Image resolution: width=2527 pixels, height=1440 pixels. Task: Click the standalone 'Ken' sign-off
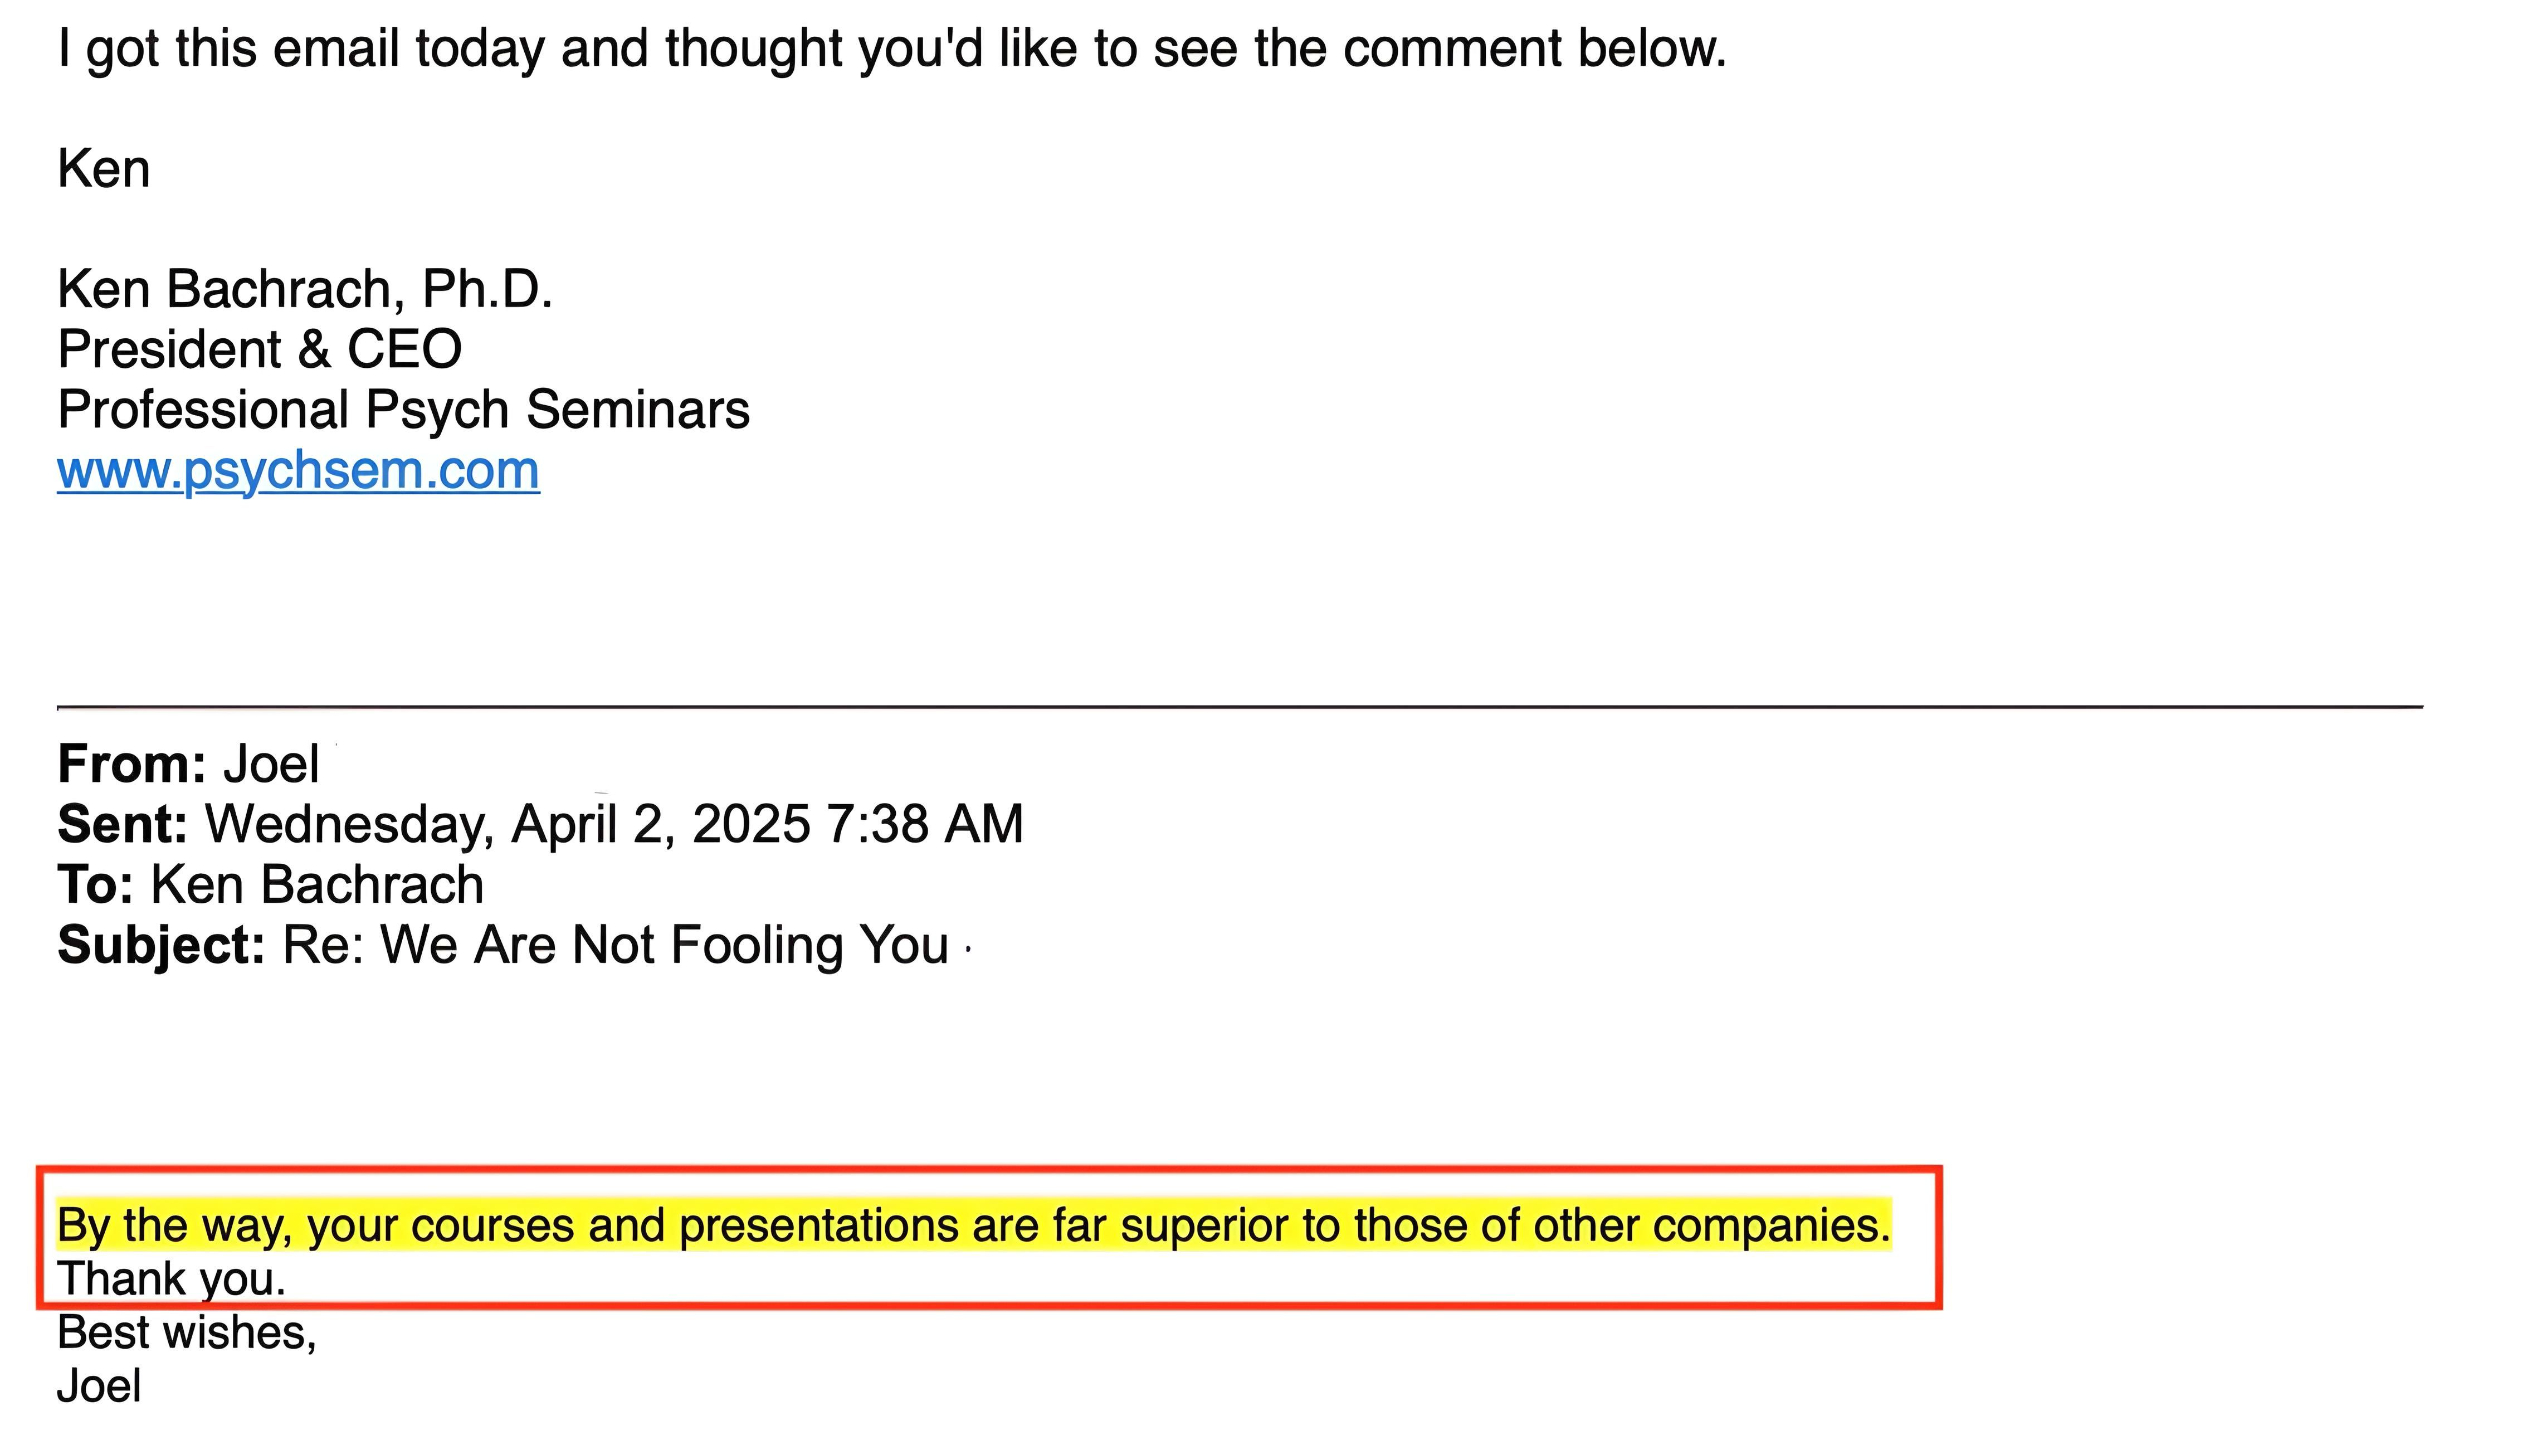[104, 169]
